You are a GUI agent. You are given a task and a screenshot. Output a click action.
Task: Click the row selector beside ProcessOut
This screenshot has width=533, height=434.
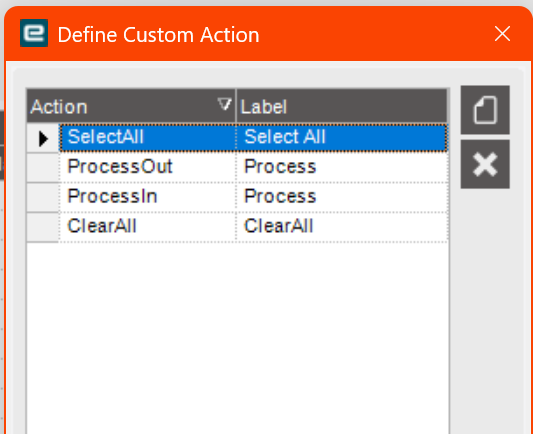43,168
